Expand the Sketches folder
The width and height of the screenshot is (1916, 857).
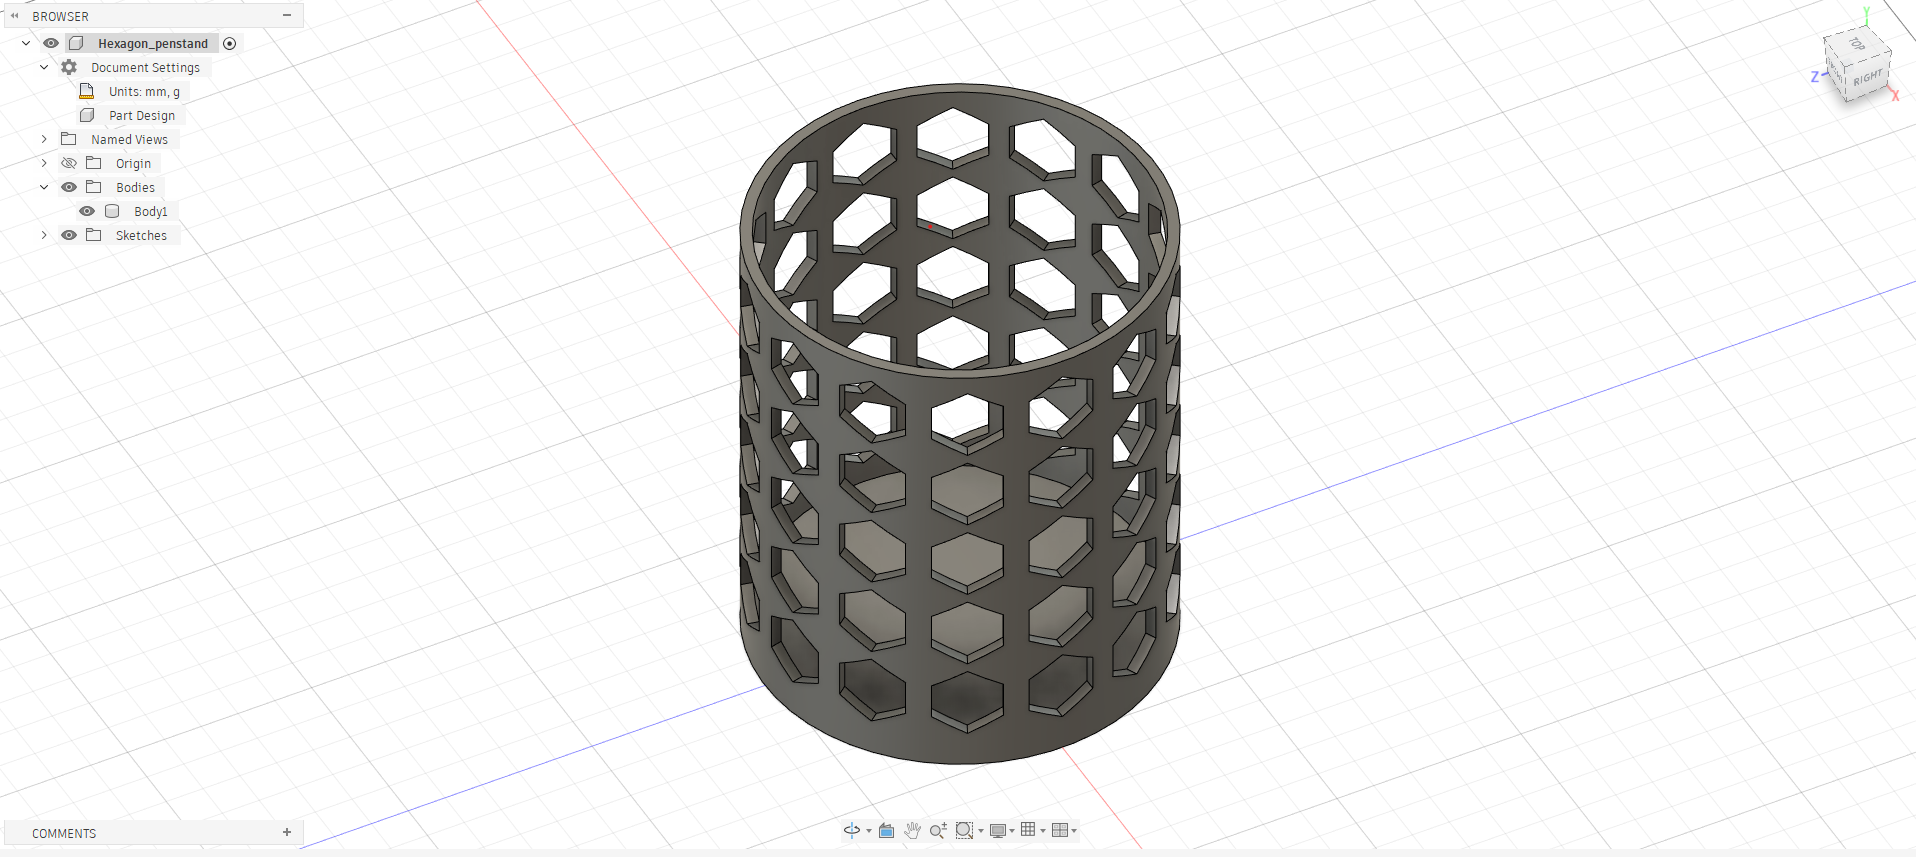[44, 235]
